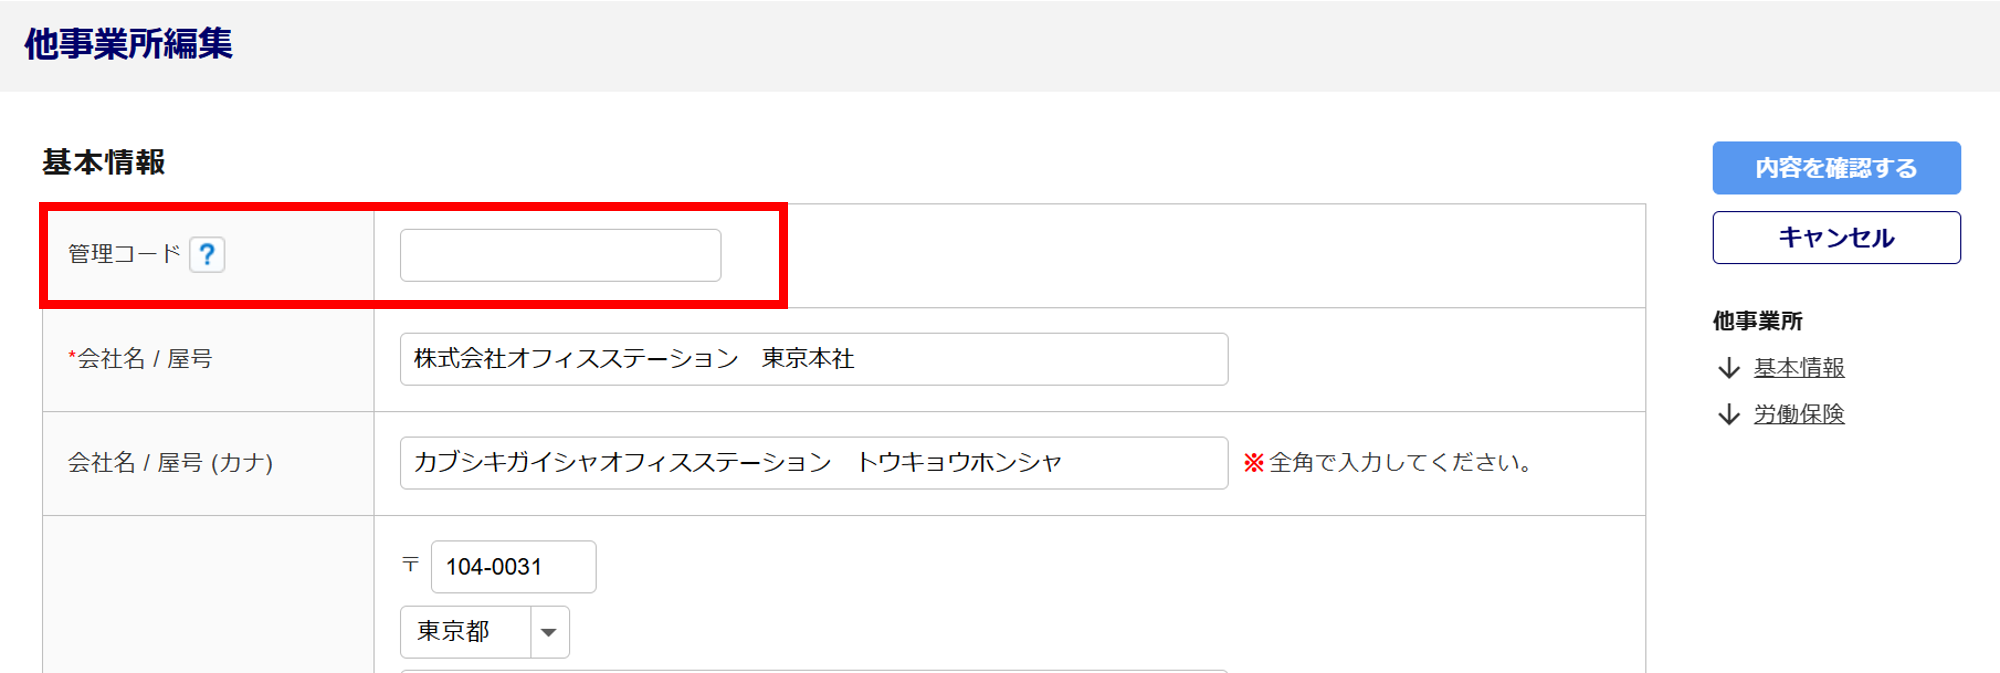The width and height of the screenshot is (2000, 673).
Task: Click the 基本情報 section heading
Action: (104, 162)
